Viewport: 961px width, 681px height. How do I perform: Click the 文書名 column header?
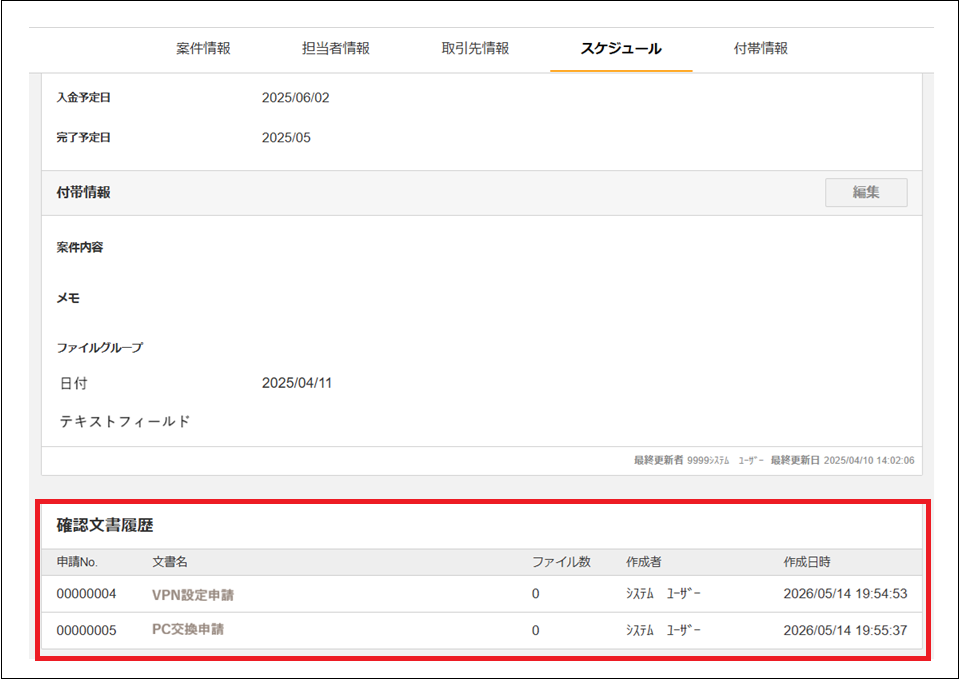[x=170, y=562]
